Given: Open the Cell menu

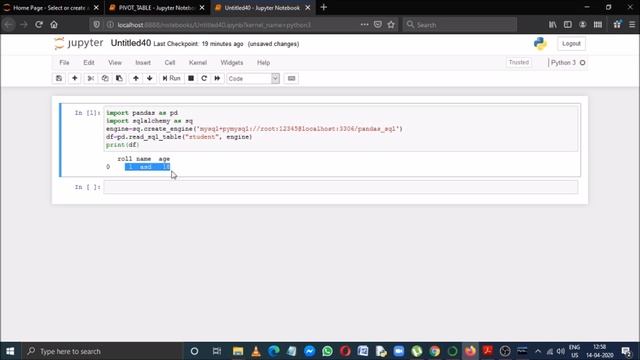Looking at the screenshot, I should 170,63.
